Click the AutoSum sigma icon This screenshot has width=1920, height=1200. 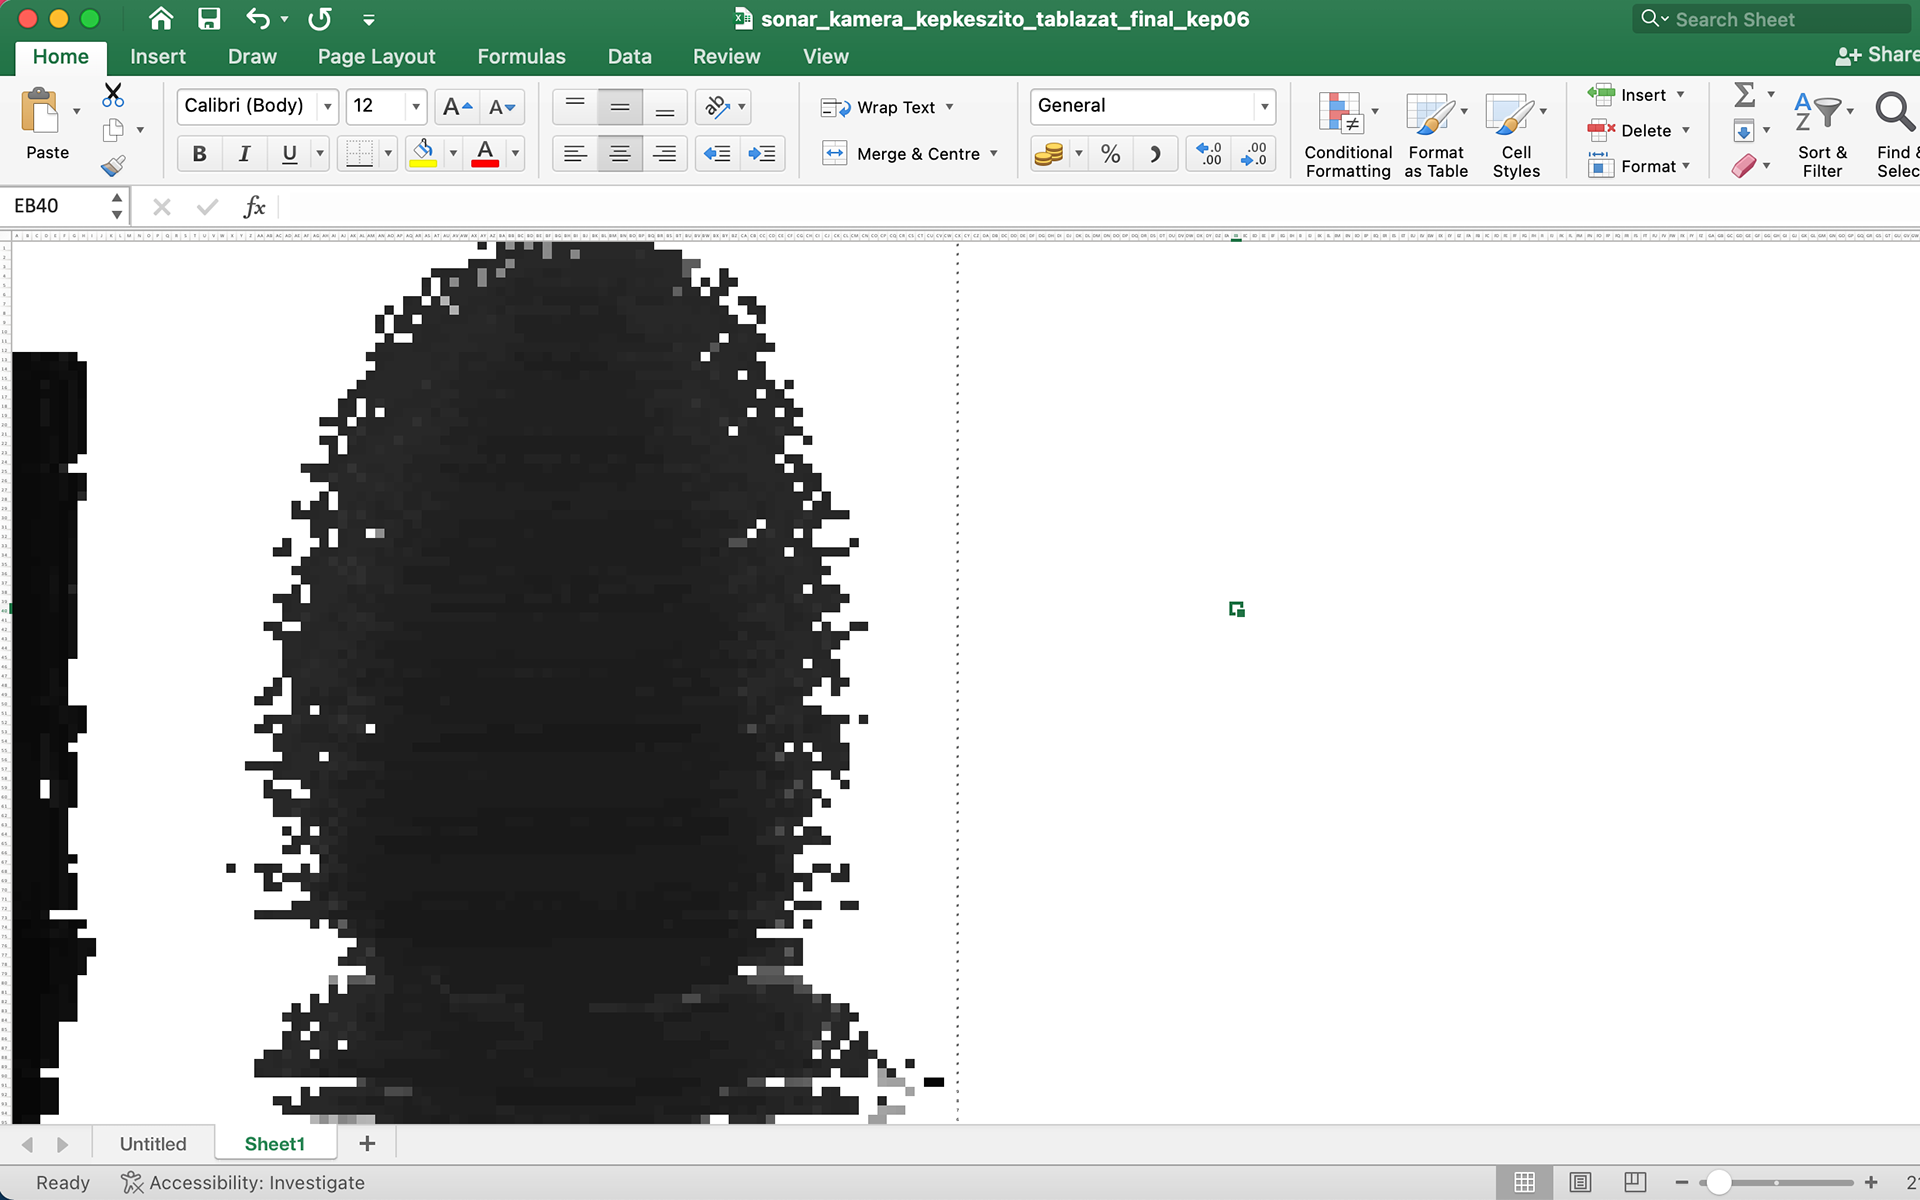pyautogui.click(x=1744, y=95)
